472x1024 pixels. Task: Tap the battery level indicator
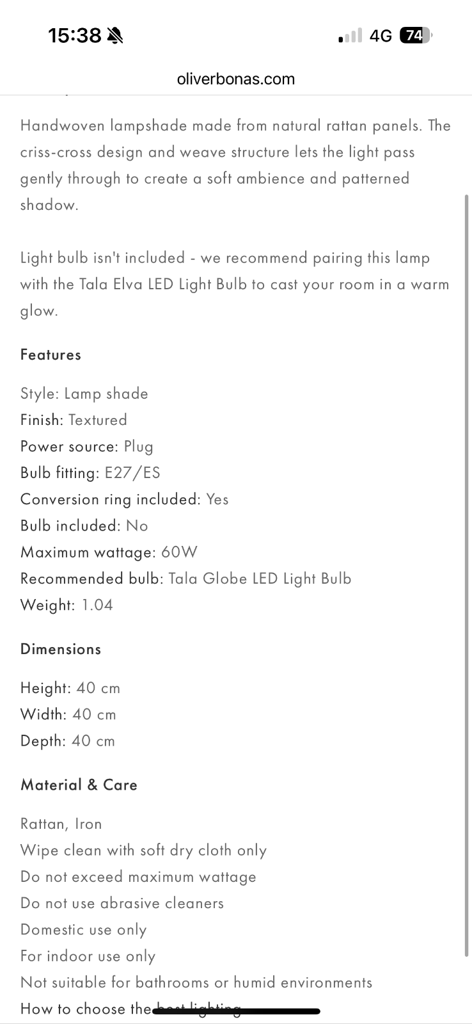click(417, 35)
